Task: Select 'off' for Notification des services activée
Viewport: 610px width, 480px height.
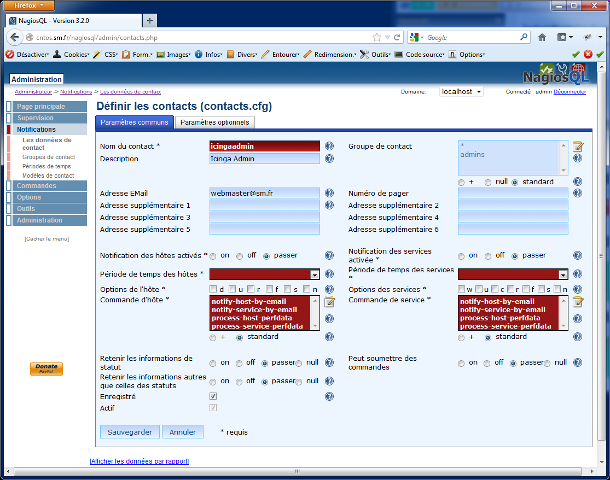Action: (489, 256)
